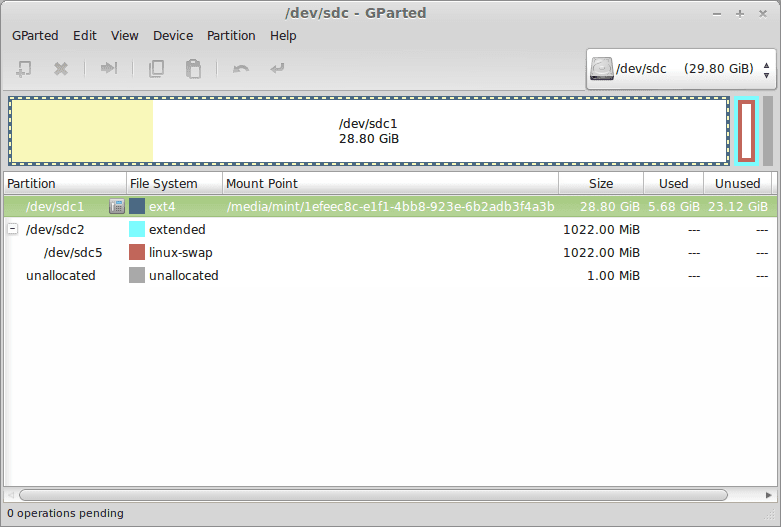Click the Apply all operations icon
Image resolution: width=781 pixels, height=527 pixels.
tap(277, 68)
